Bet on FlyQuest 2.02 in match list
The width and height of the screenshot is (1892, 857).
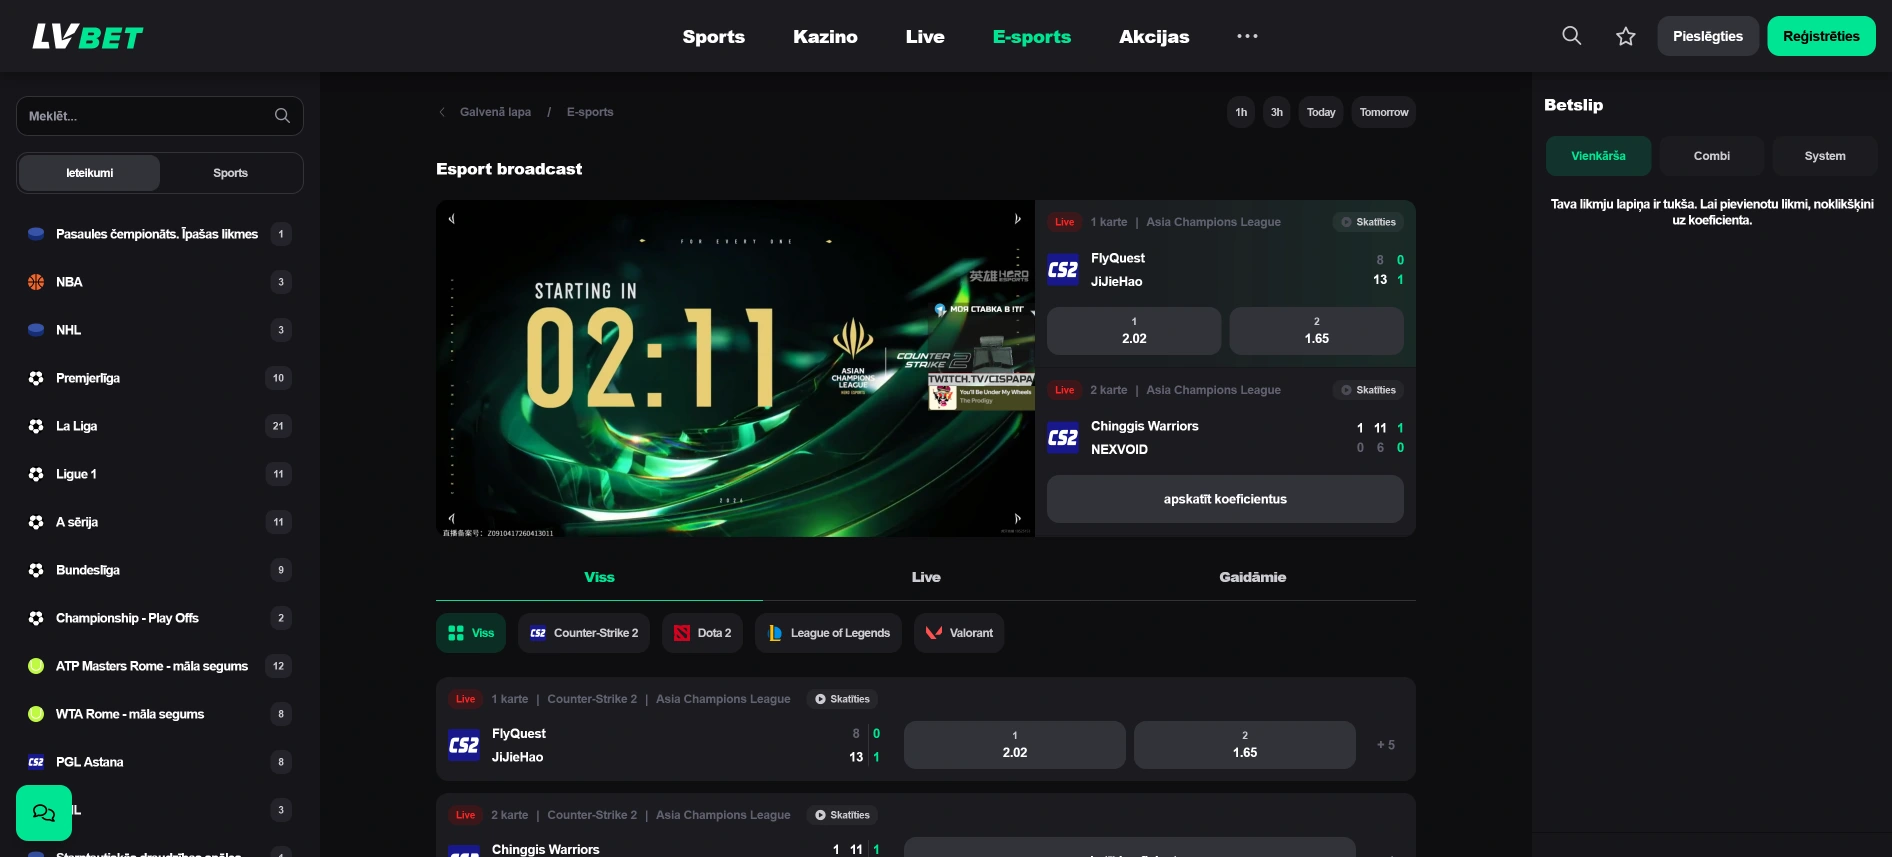pyautogui.click(x=1015, y=745)
